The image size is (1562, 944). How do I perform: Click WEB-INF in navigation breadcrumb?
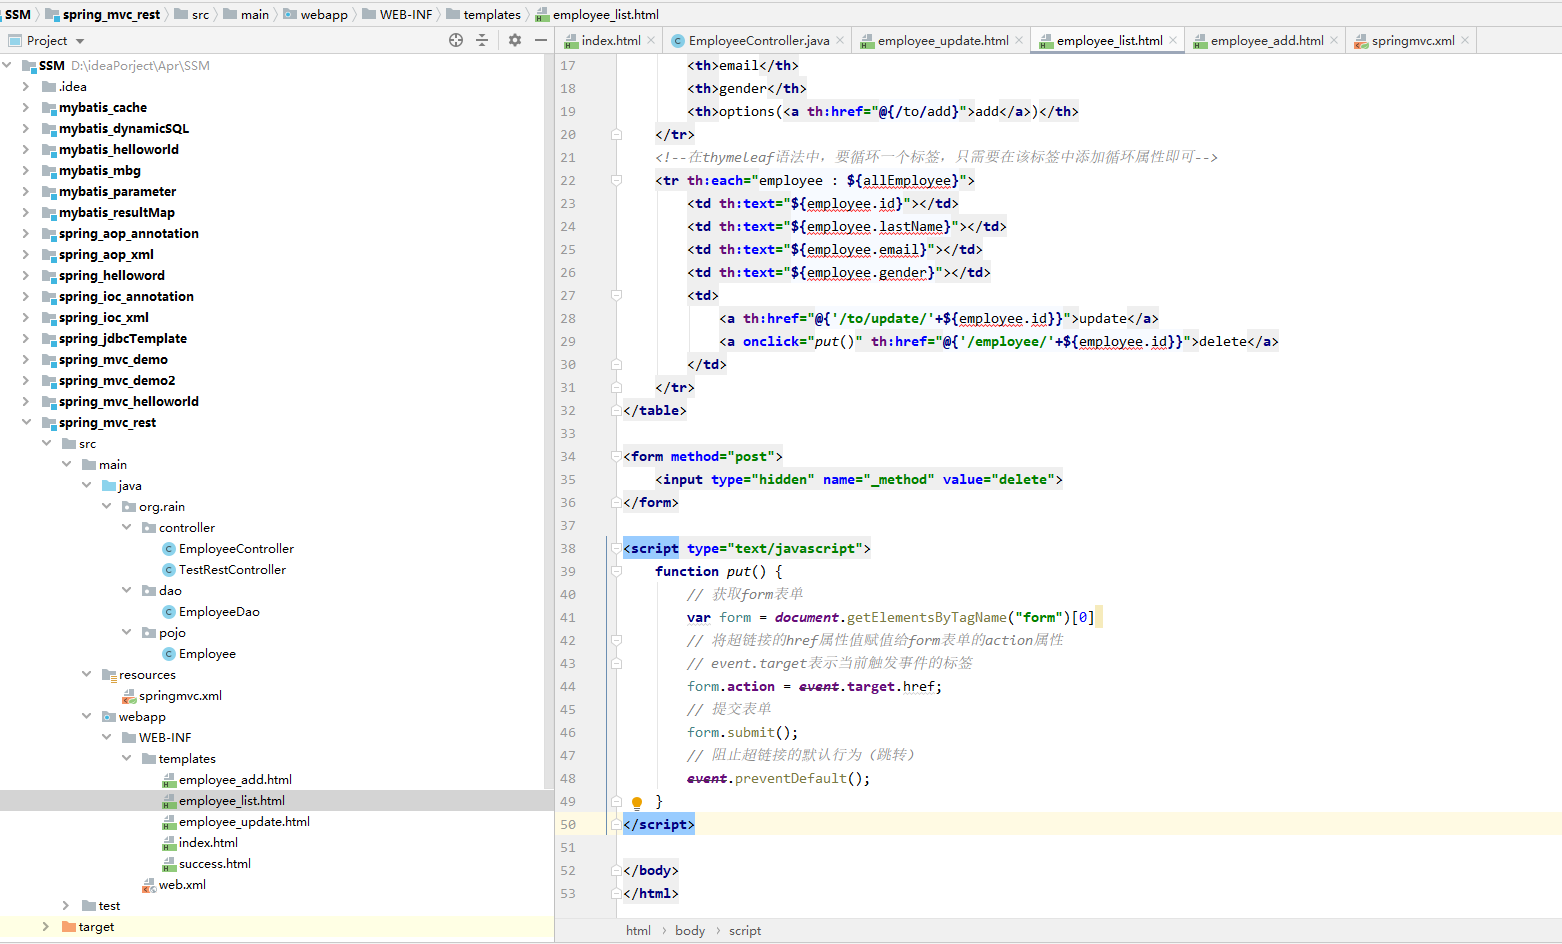click(x=406, y=14)
